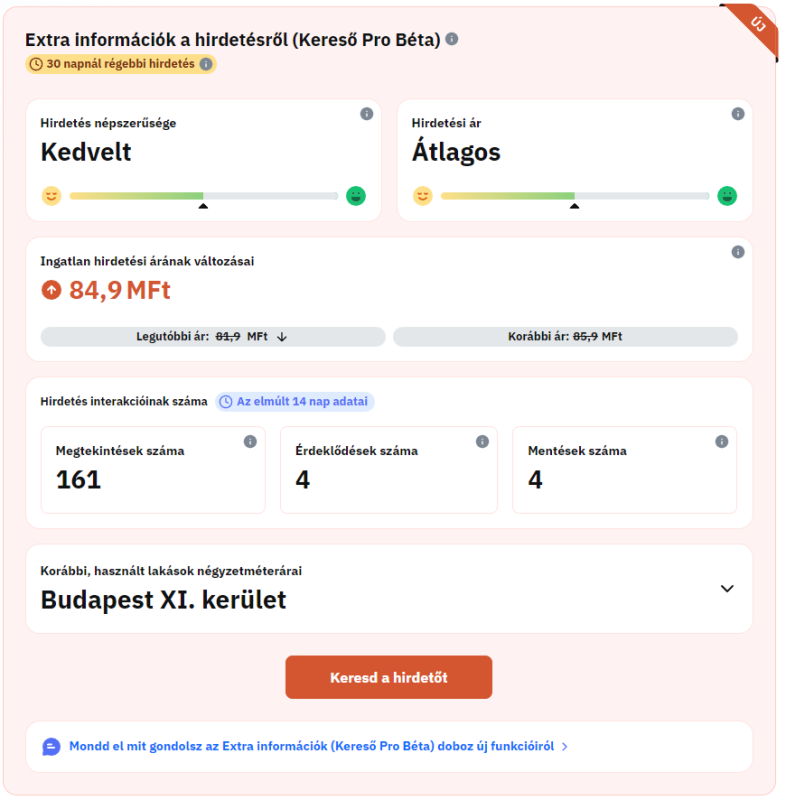
Task: Open info icon in Hirdetés népszerűsége card
Action: tap(366, 114)
